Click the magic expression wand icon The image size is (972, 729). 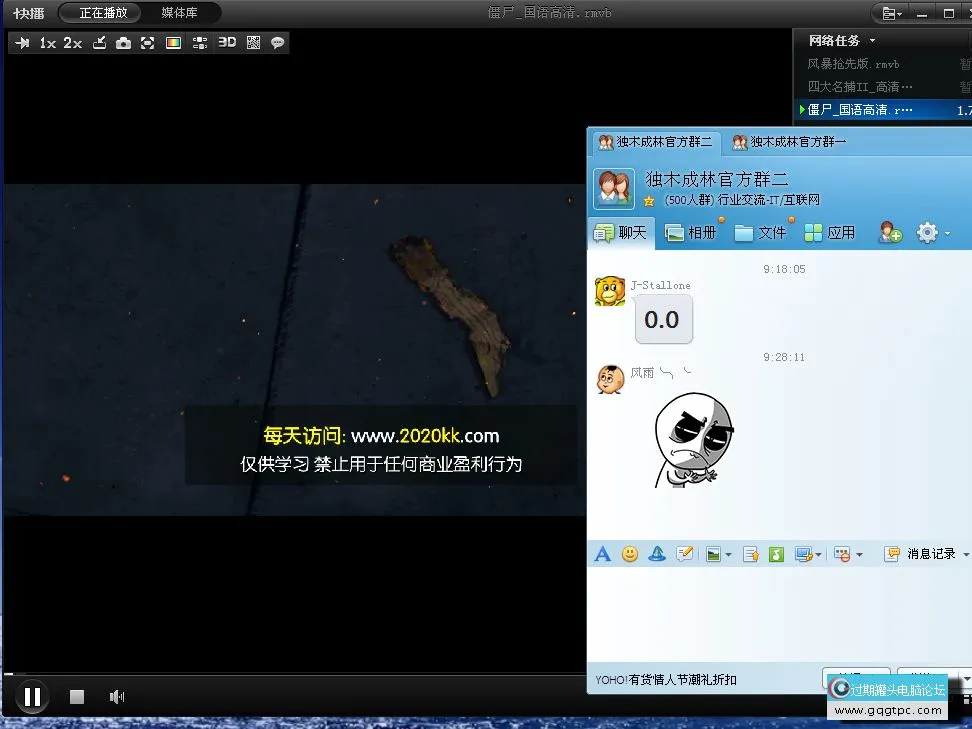656,553
